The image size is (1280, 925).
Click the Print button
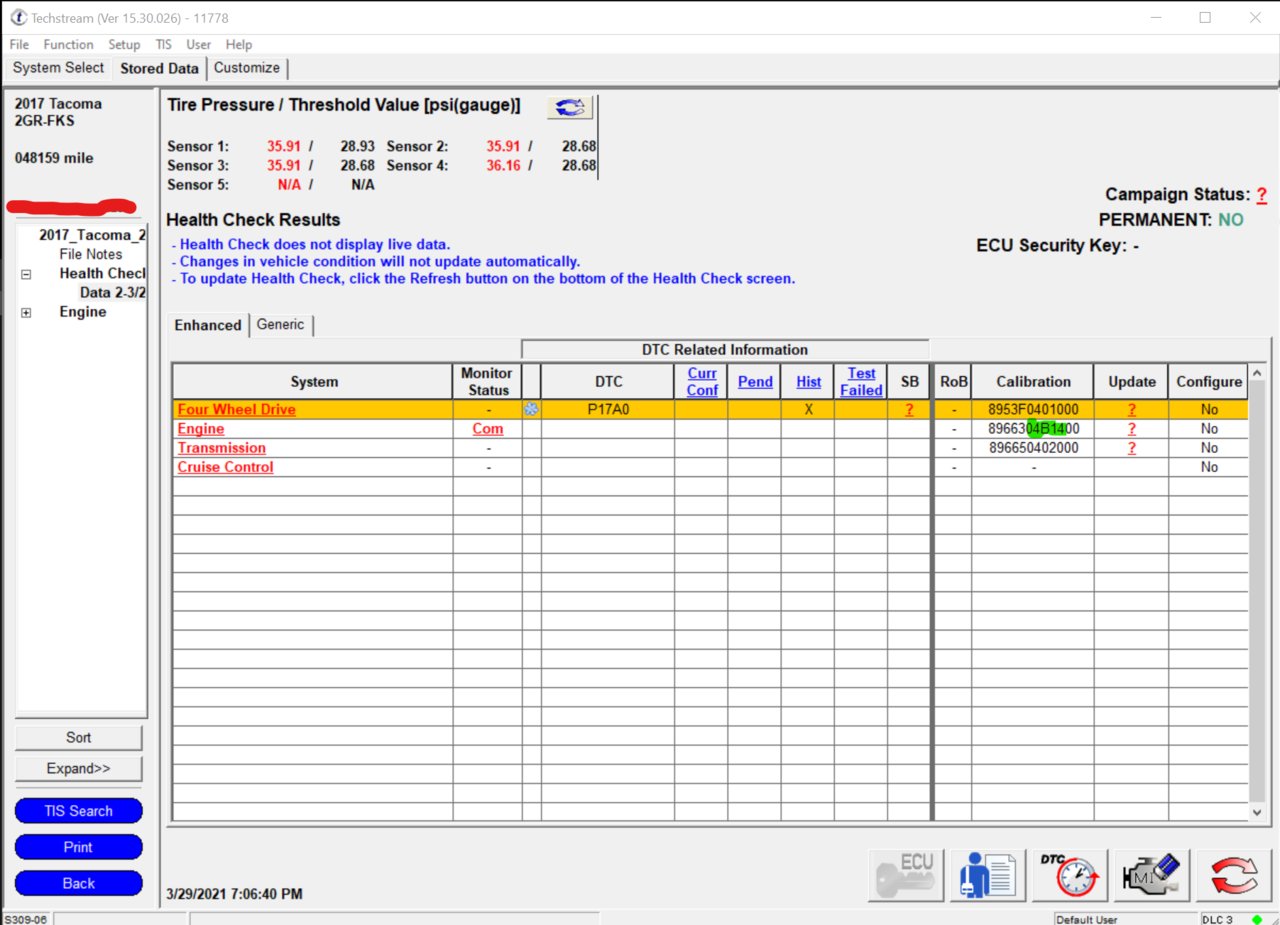point(79,847)
